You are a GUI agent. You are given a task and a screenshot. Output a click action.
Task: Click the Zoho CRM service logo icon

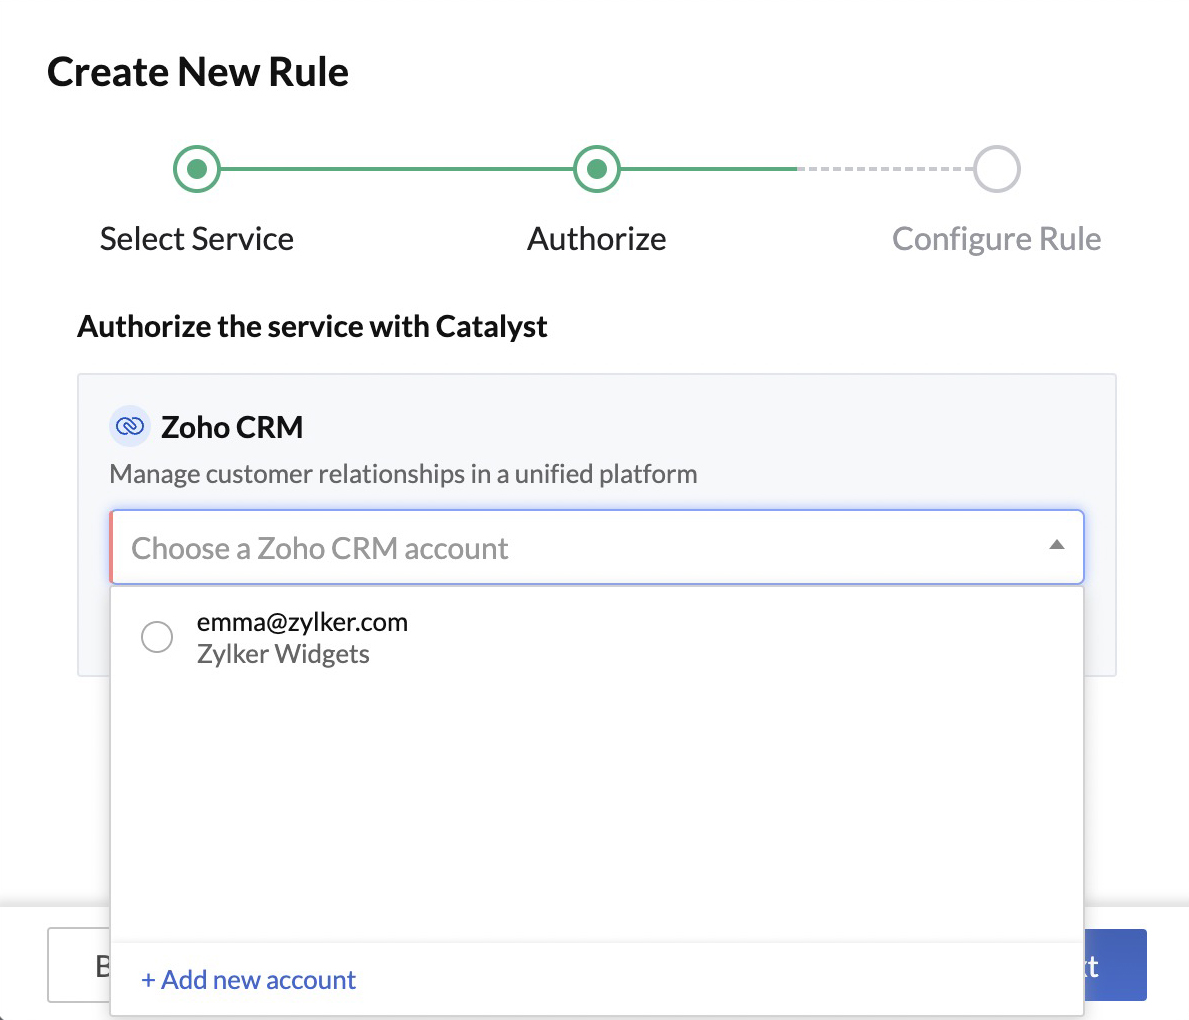click(x=129, y=425)
